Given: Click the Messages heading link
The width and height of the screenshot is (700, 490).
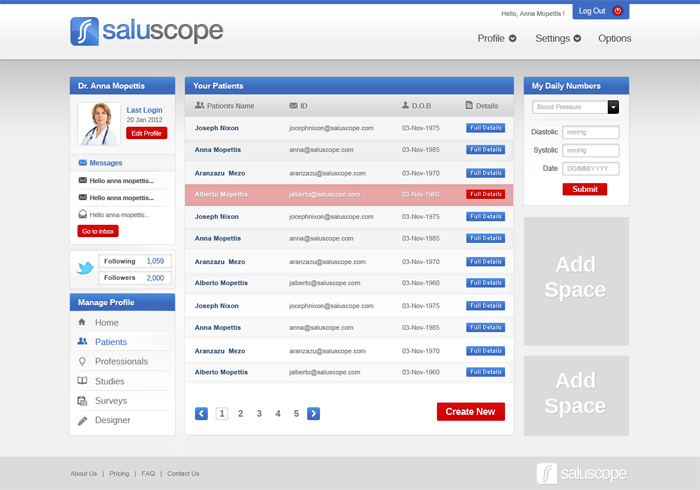Looking at the screenshot, I should [x=106, y=163].
